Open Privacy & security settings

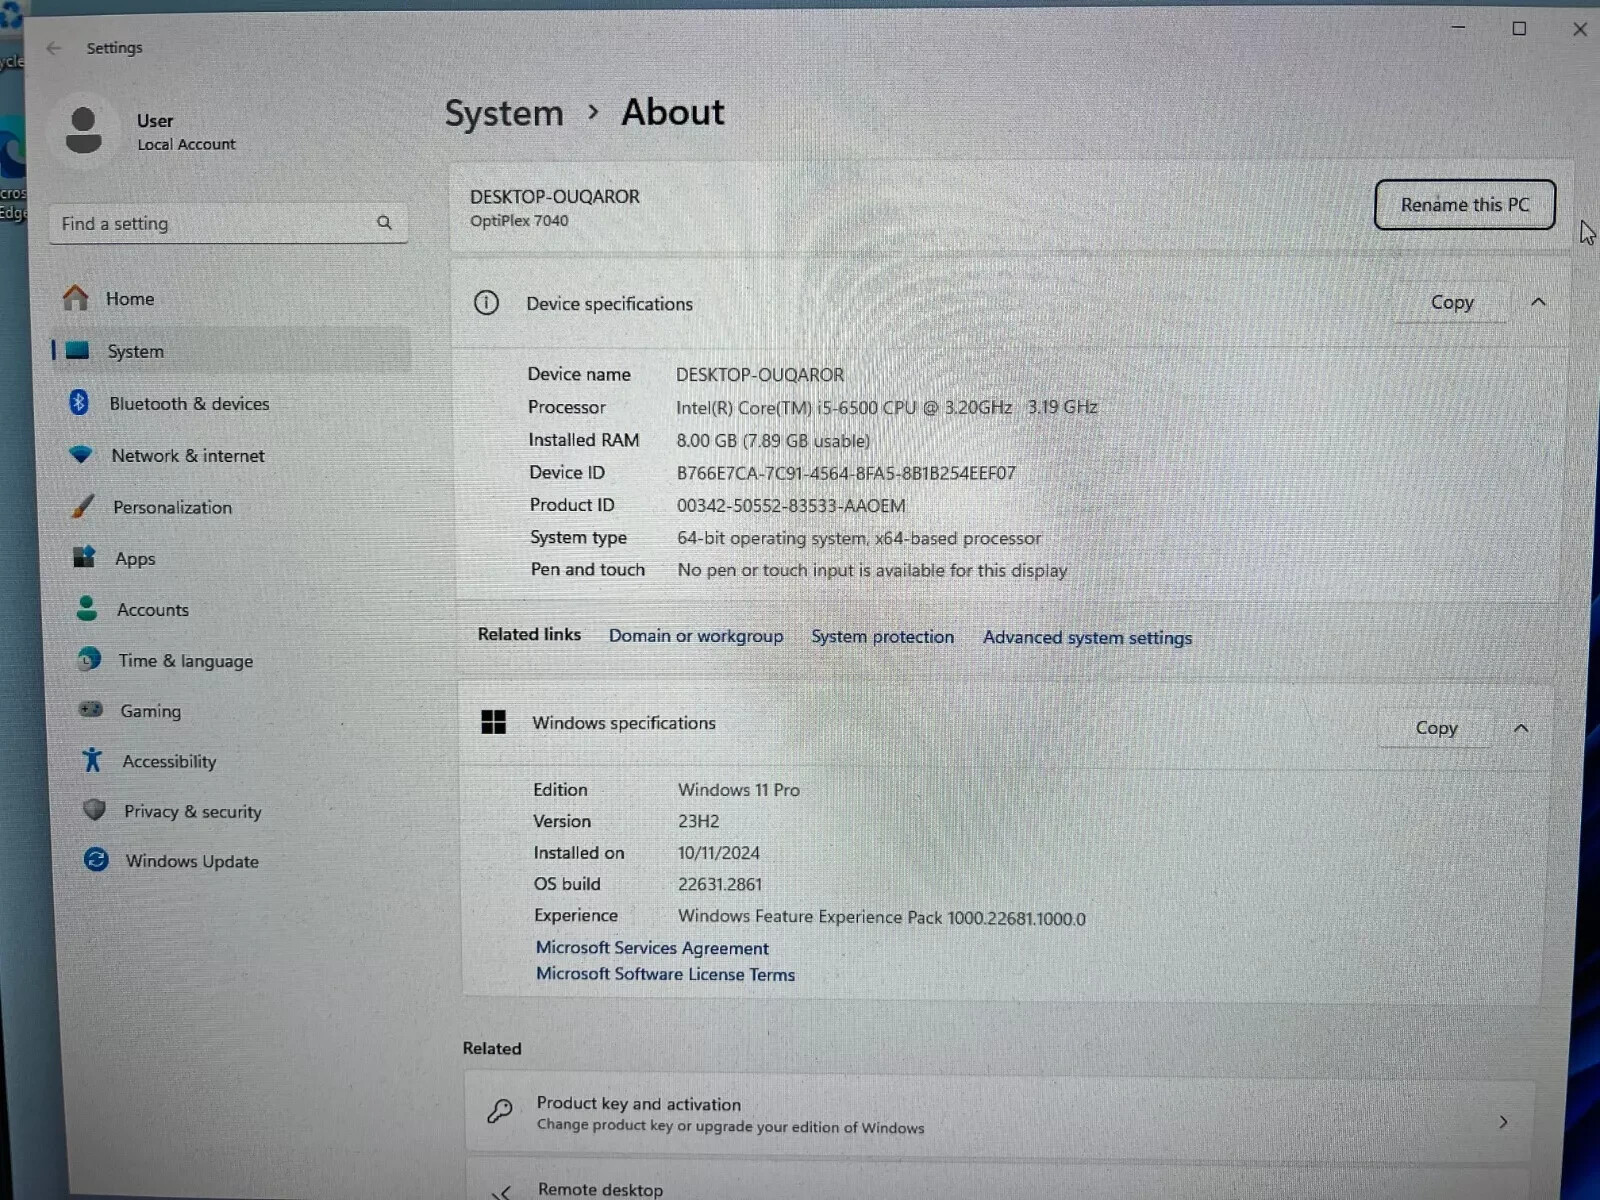coord(242,810)
